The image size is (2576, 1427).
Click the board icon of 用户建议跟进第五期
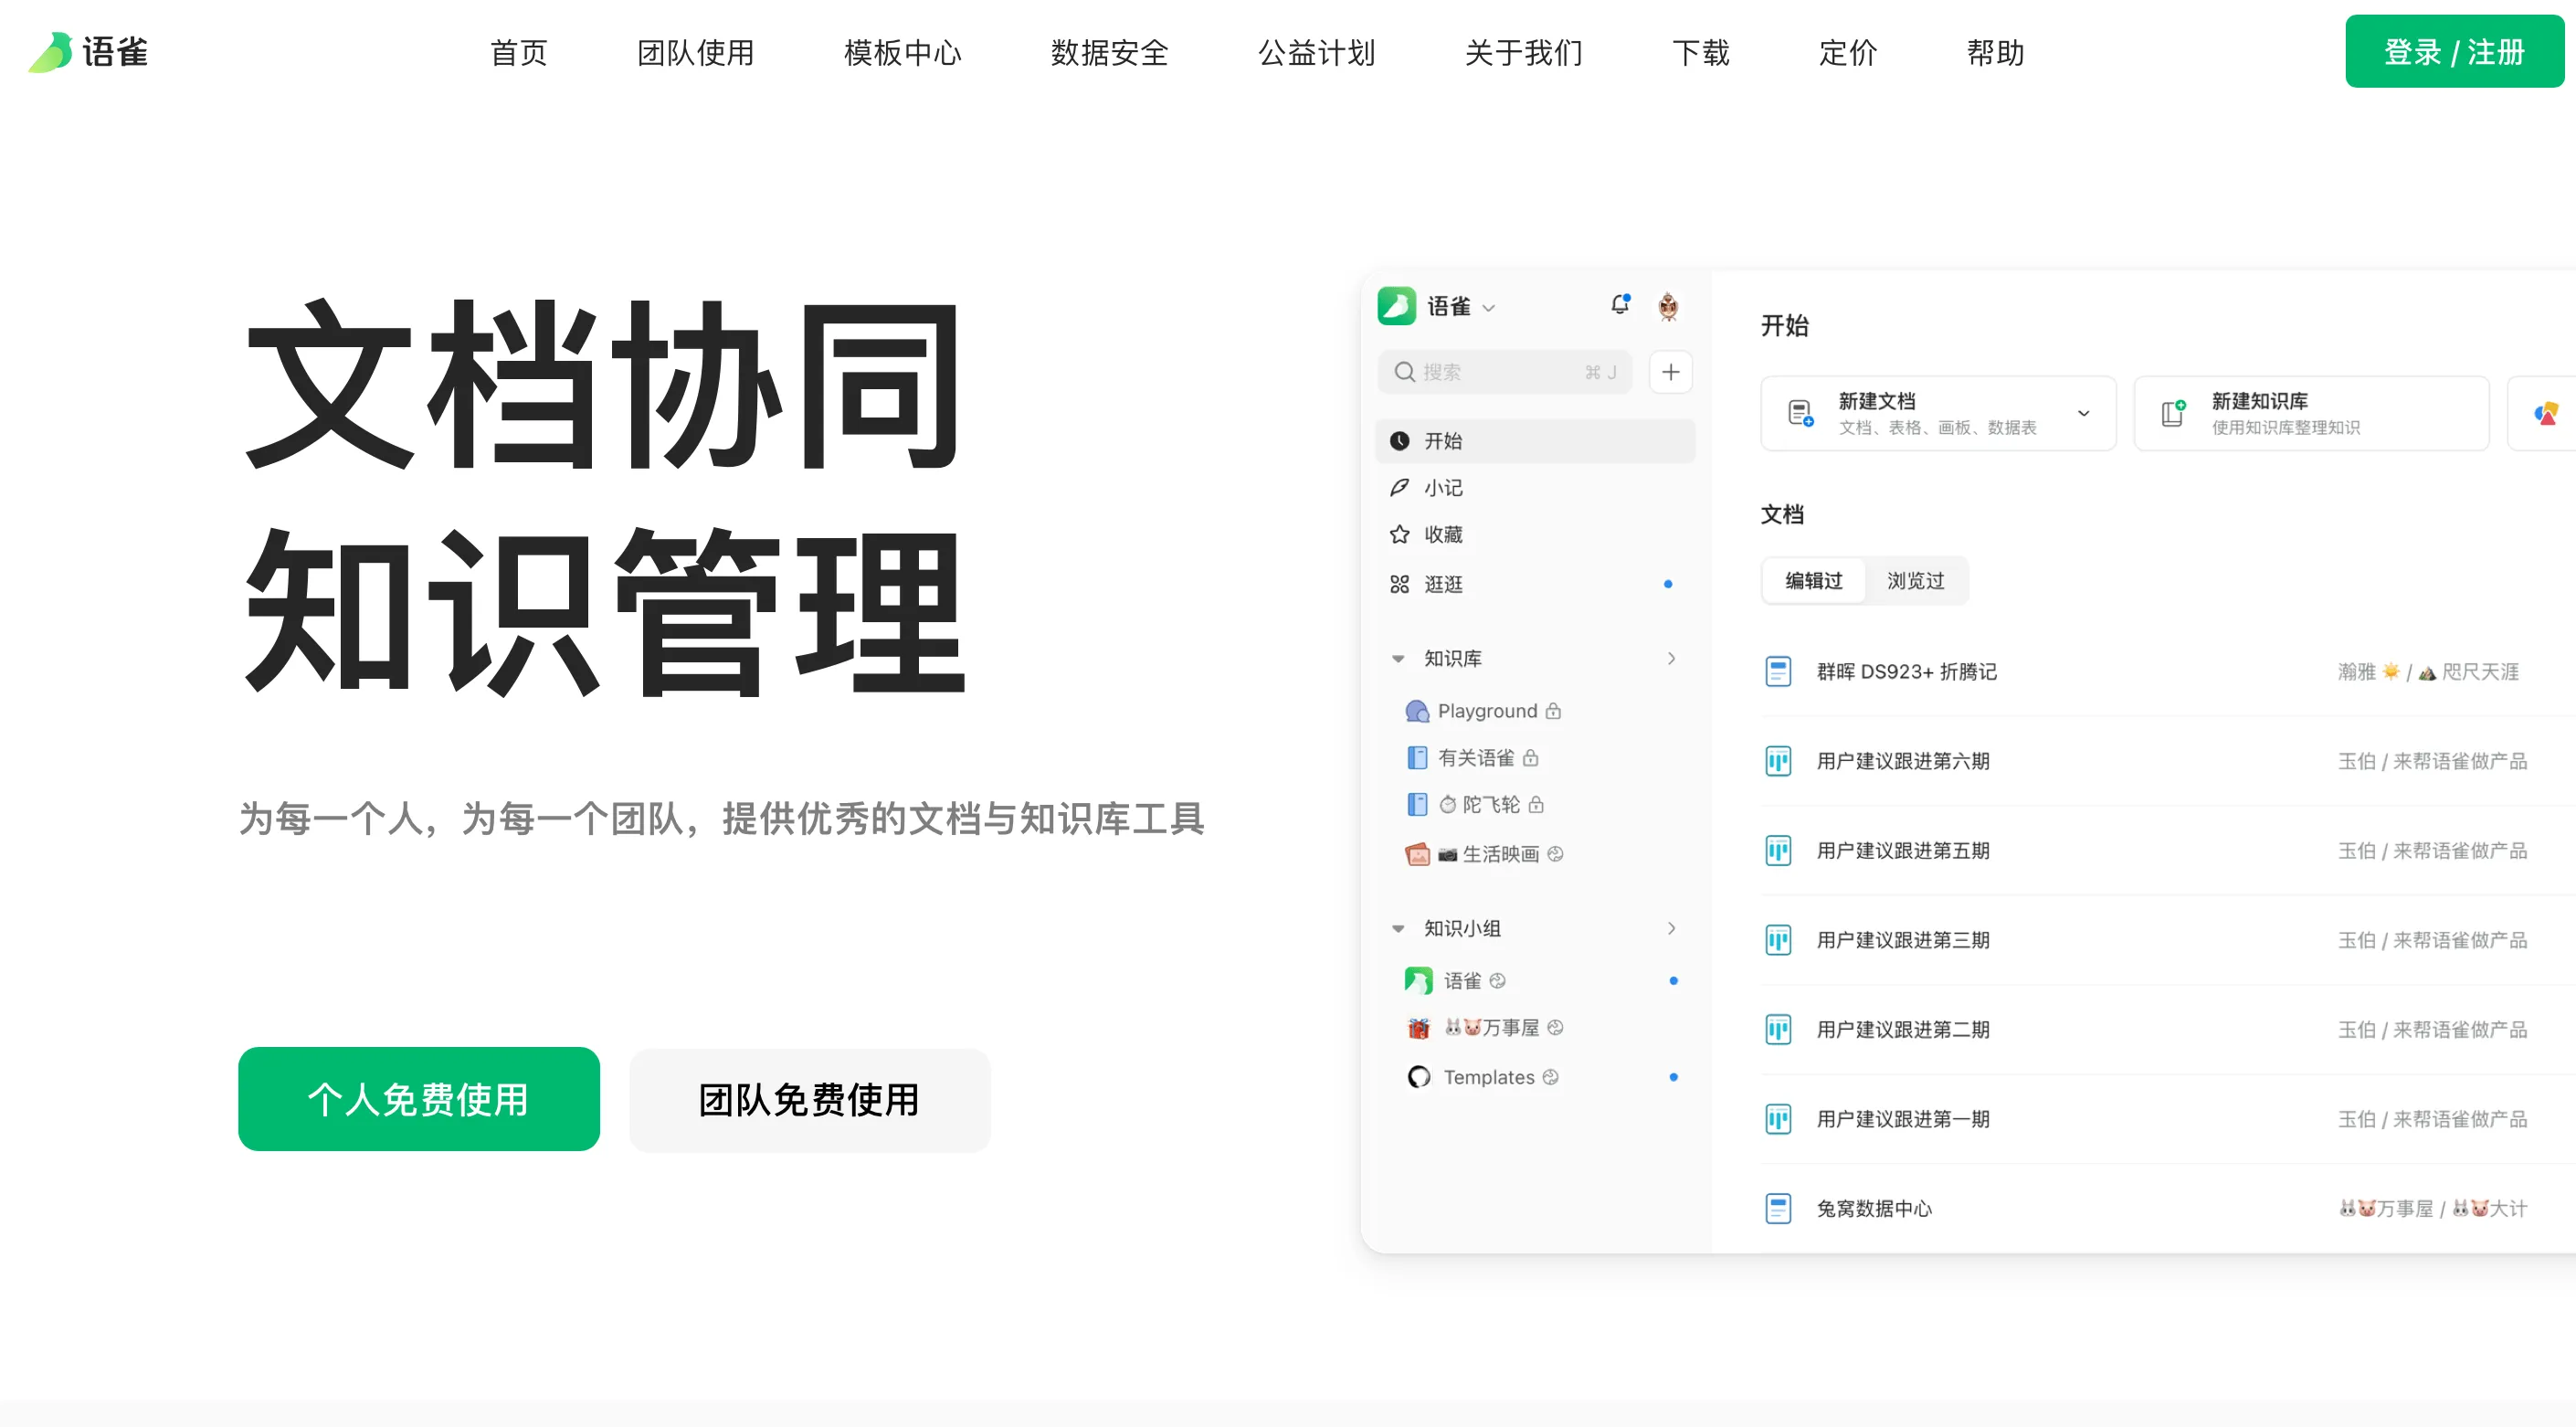pos(1778,851)
